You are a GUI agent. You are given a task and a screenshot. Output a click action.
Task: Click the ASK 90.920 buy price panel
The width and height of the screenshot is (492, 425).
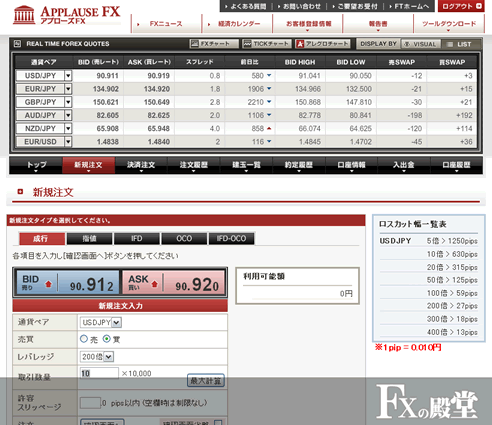173,283
